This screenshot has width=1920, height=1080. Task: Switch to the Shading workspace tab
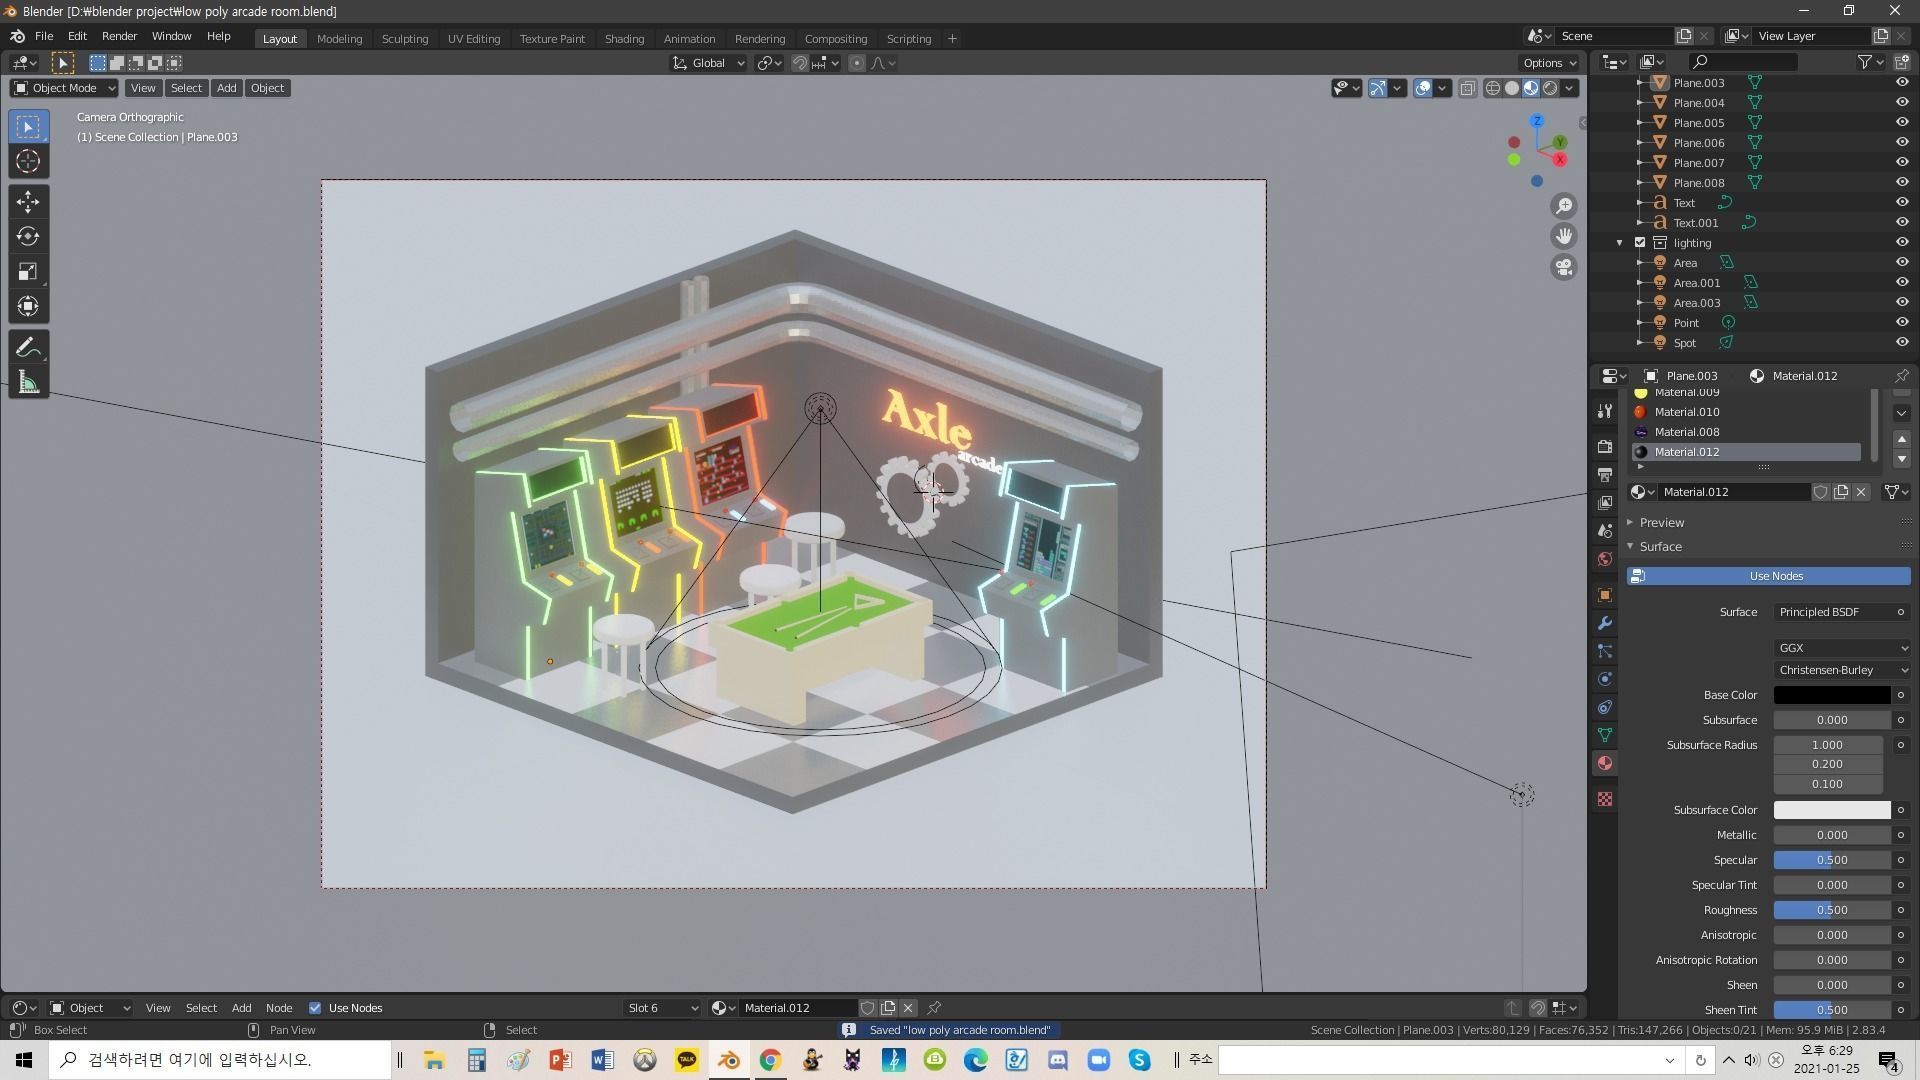624,39
